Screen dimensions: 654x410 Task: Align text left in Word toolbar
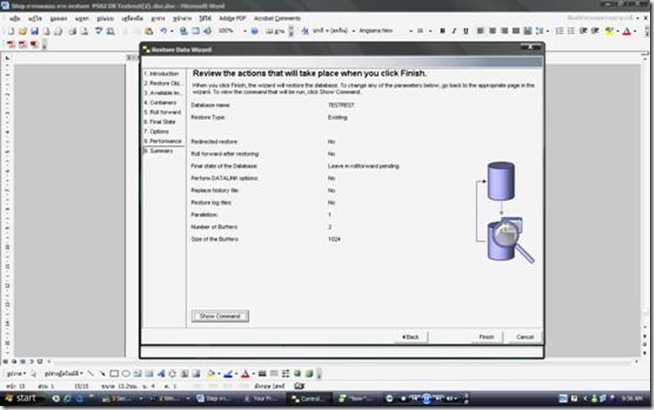480,31
